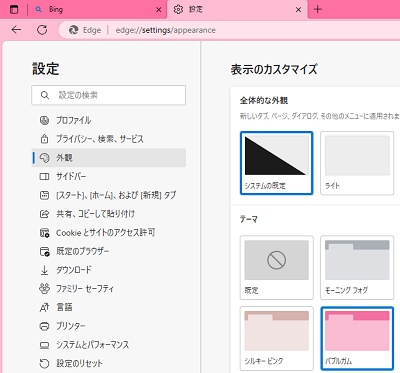Select the バブルガム theme
The image size is (400, 373).
point(357,338)
